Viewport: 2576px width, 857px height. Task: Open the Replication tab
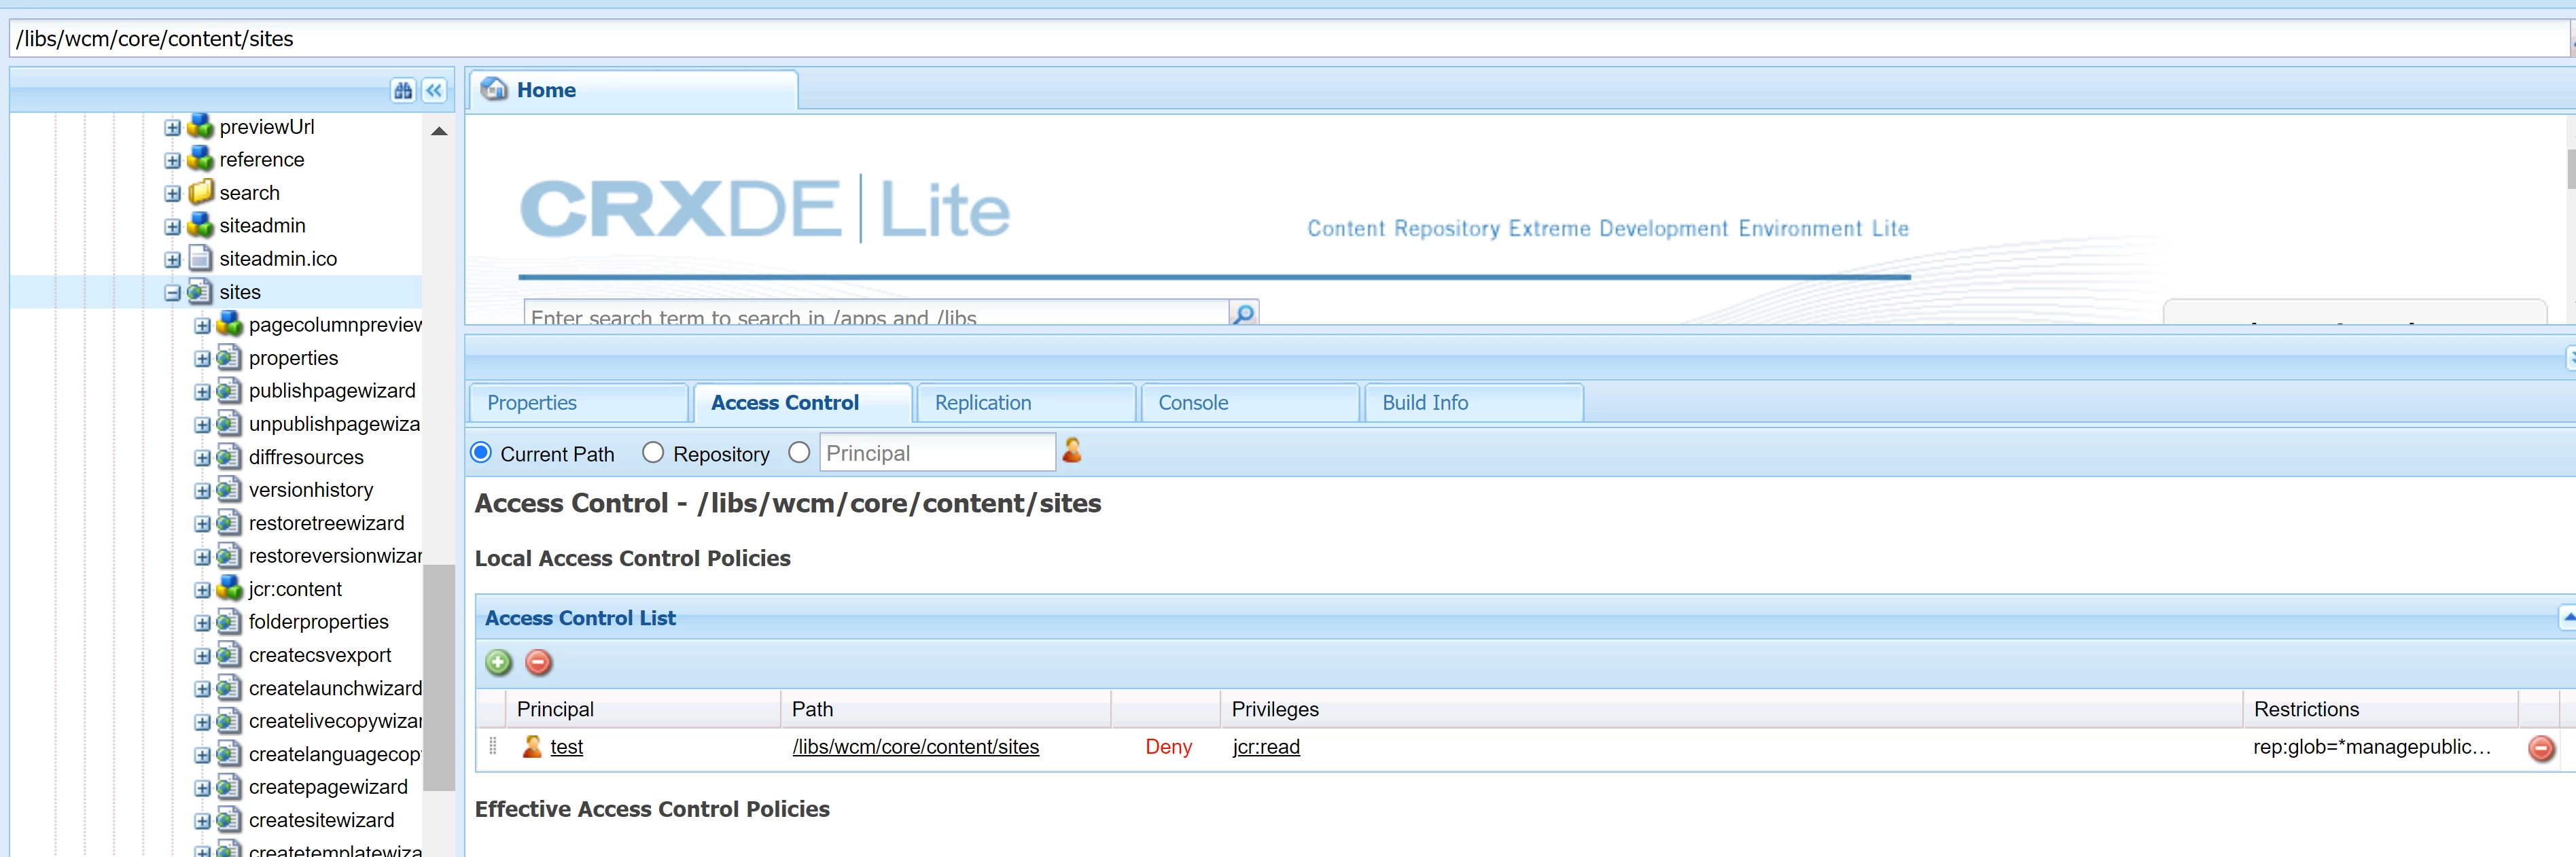coord(982,403)
